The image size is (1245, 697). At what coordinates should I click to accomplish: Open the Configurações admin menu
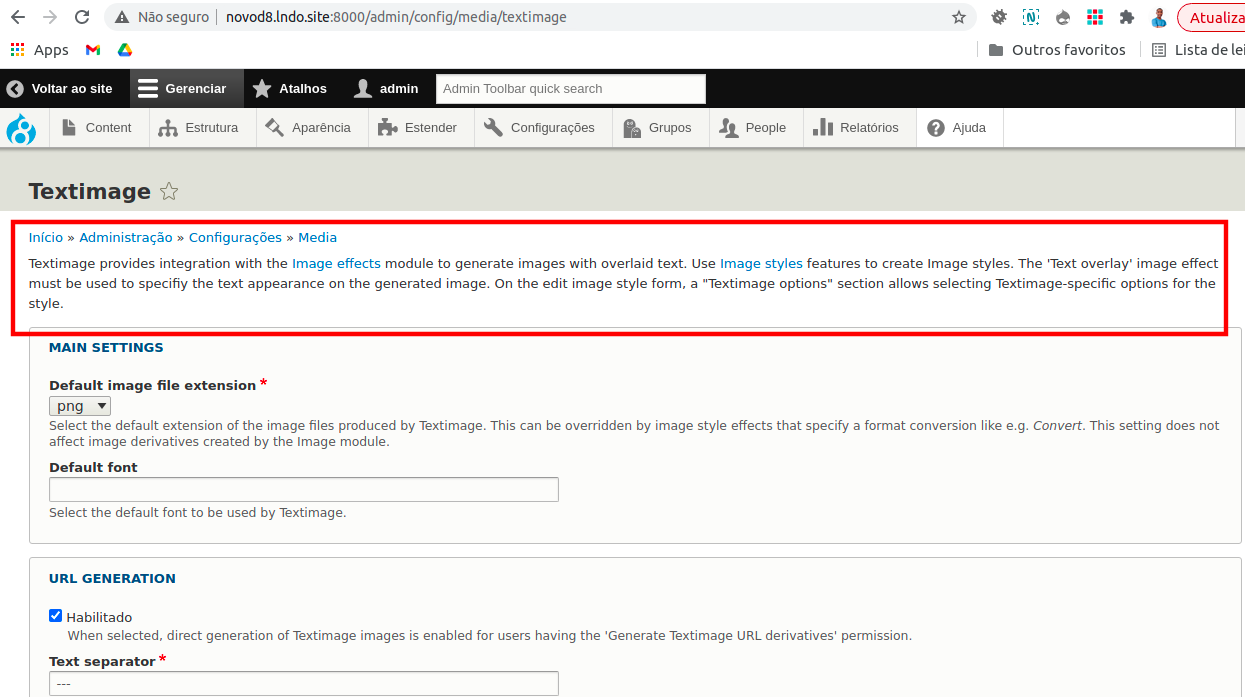click(x=539, y=128)
